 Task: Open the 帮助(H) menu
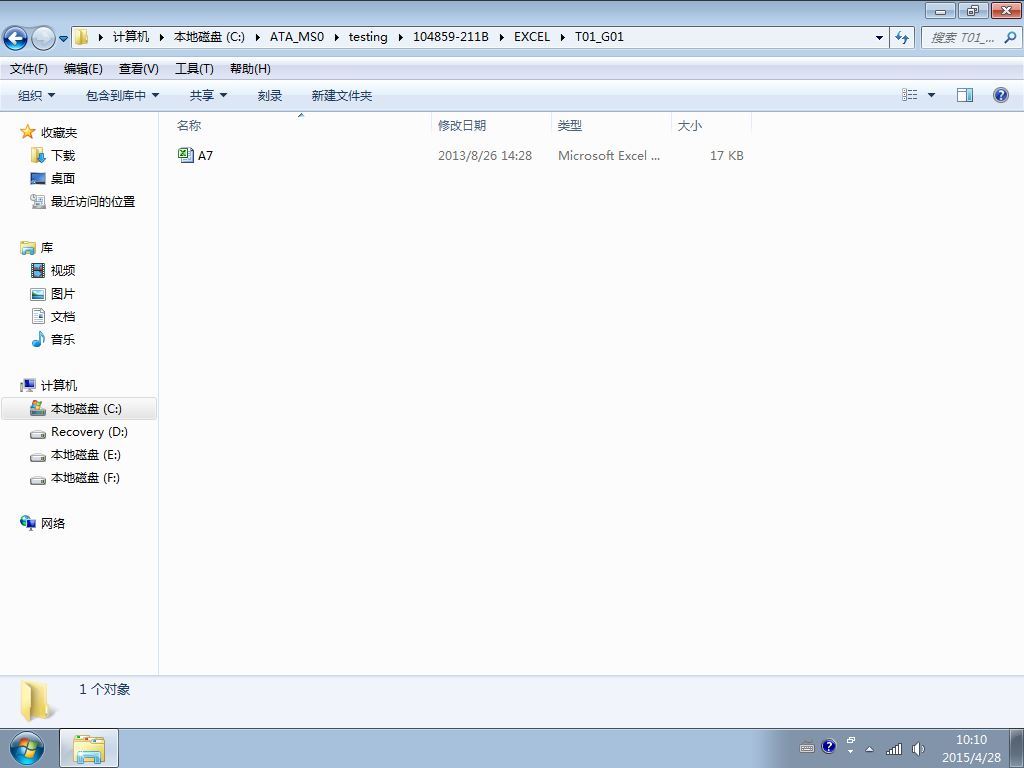click(x=250, y=69)
